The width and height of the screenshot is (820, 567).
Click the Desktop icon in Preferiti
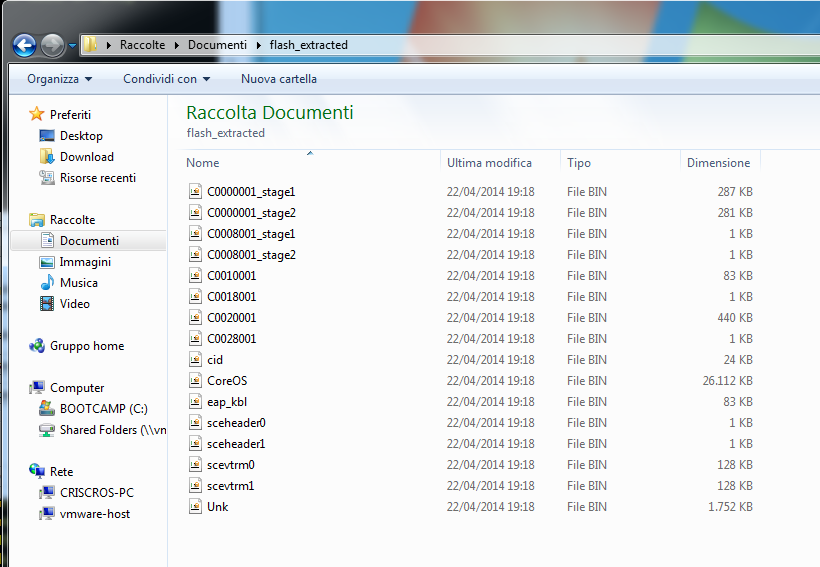pyautogui.click(x=47, y=136)
